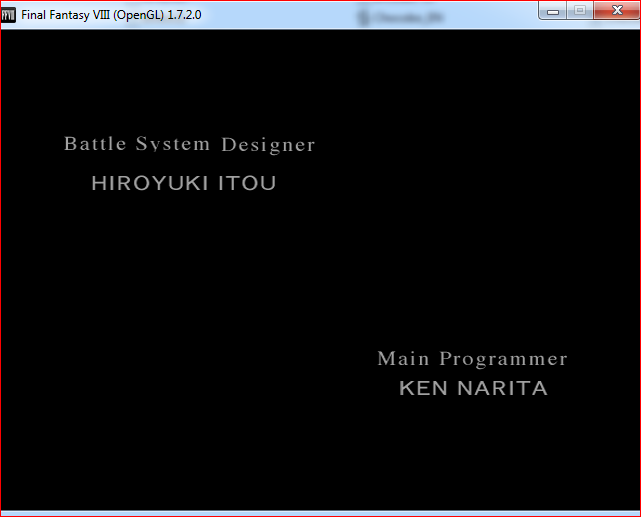Maximize the Final Fantasy VIII window

580,11
